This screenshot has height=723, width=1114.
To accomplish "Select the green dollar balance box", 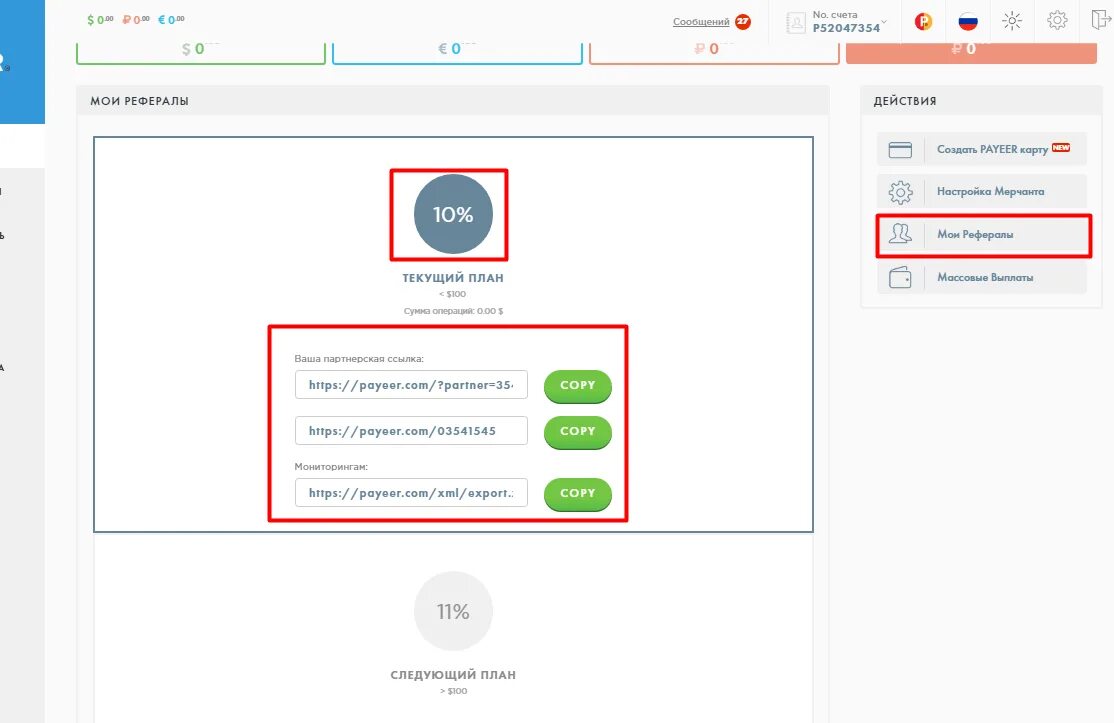I will [201, 52].
